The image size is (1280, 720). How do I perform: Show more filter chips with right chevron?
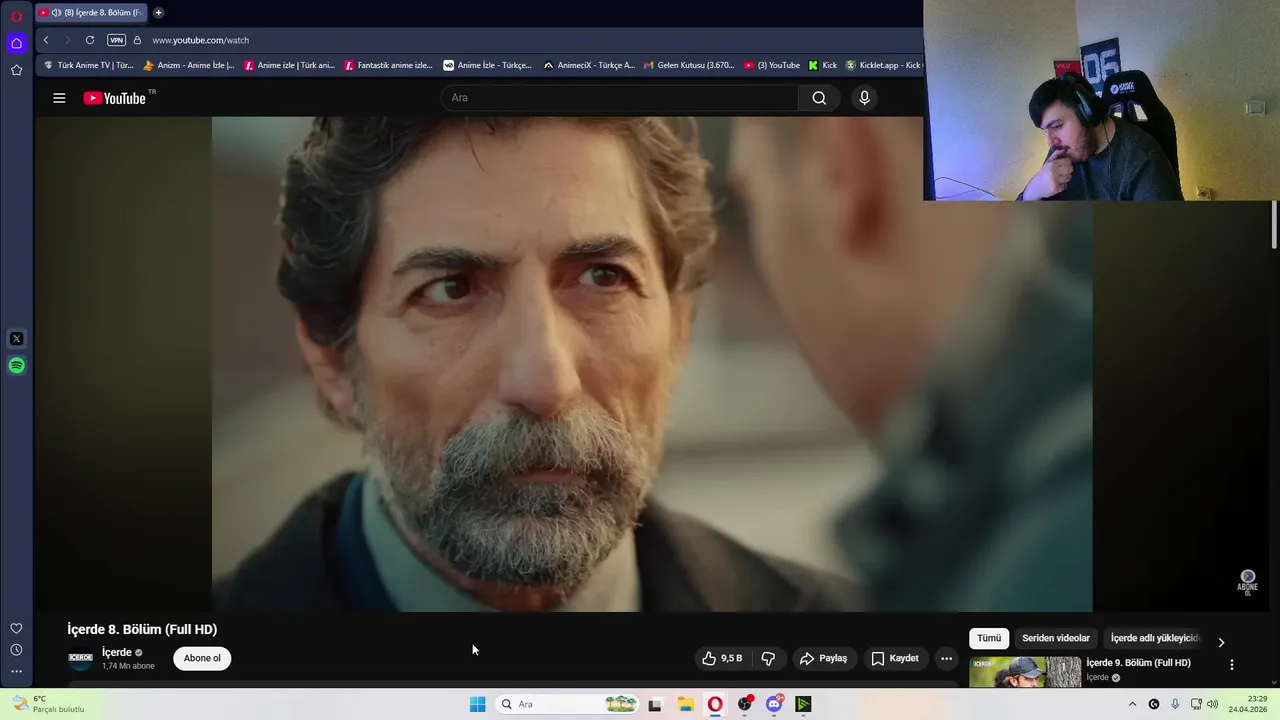(1221, 642)
